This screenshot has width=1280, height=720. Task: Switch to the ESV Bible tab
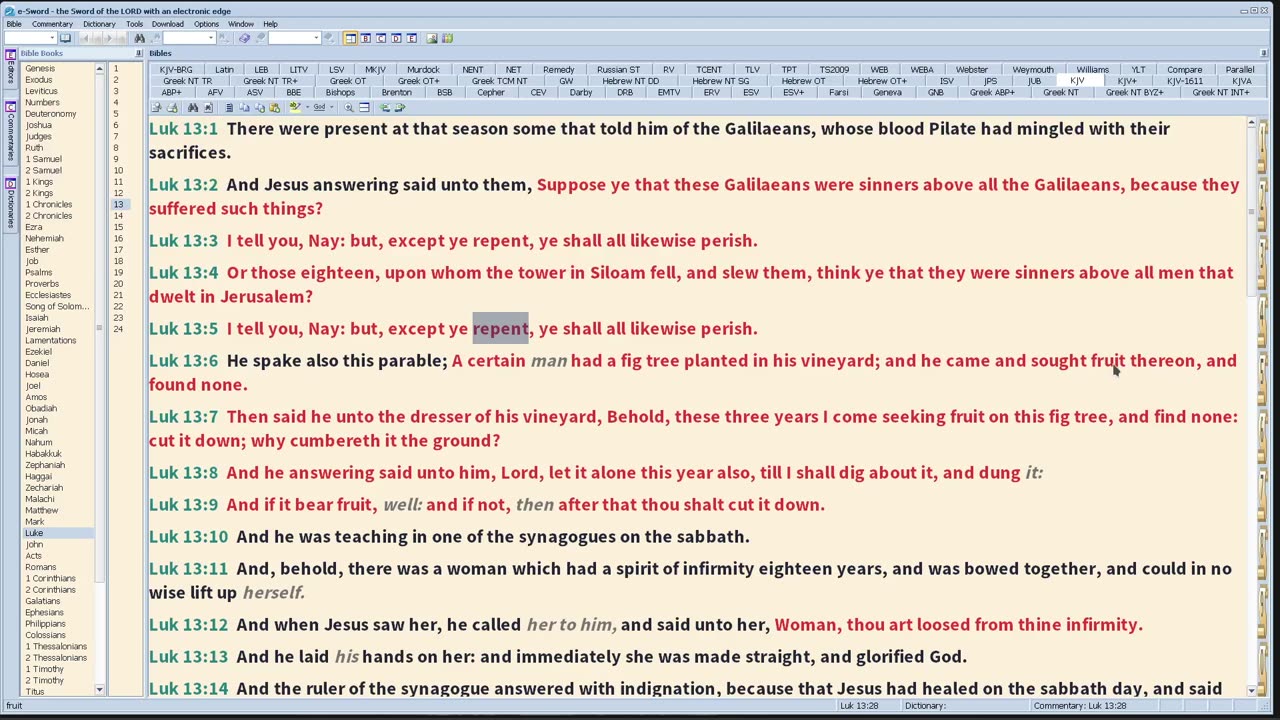pyautogui.click(x=751, y=92)
